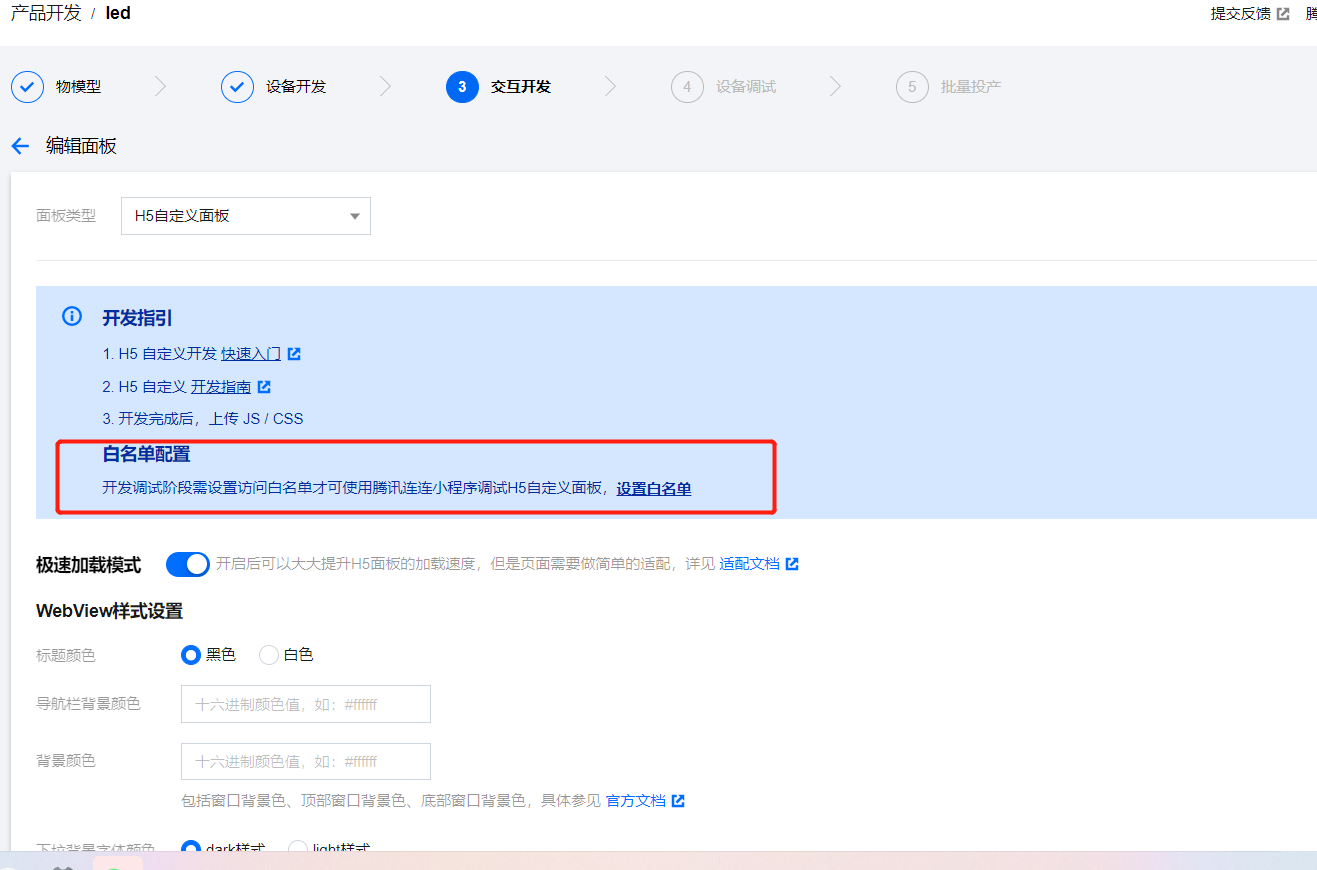Click step 4 设备调试 circle icon

[x=687, y=87]
